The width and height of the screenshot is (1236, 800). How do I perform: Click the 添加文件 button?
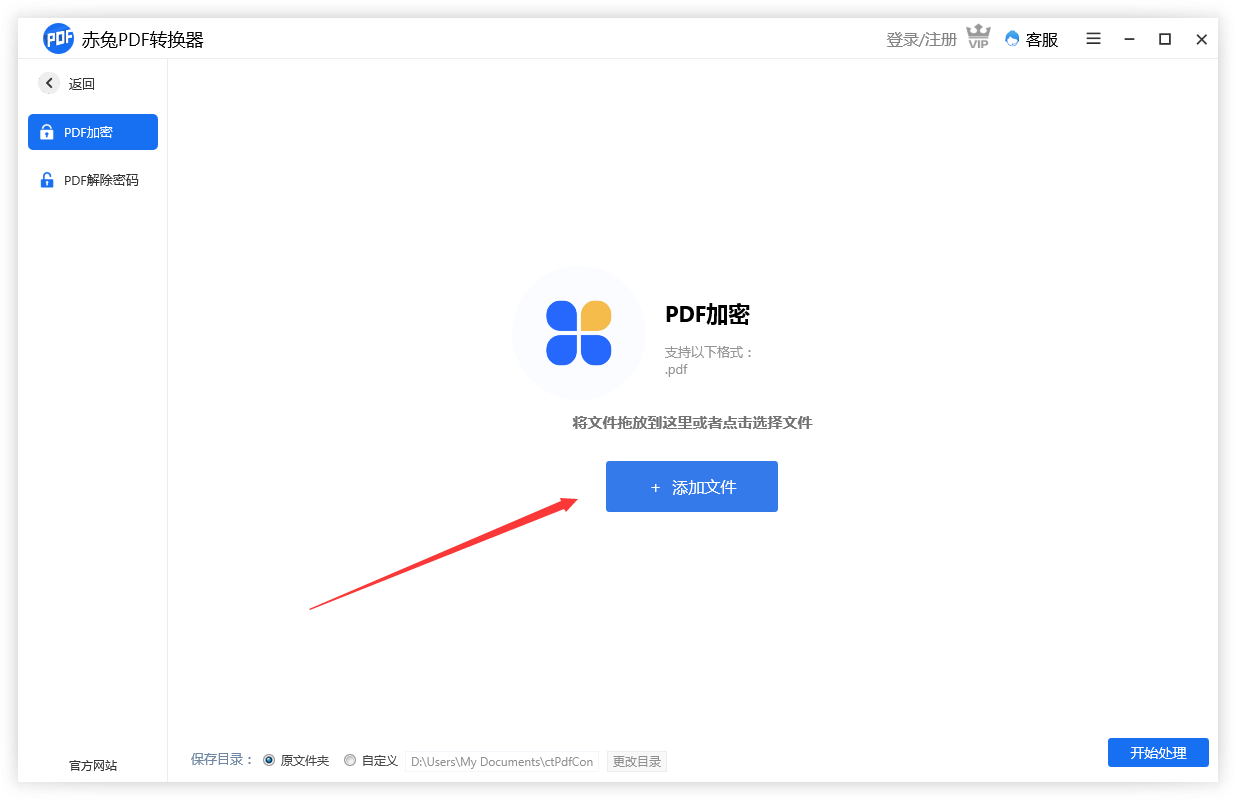(x=691, y=487)
